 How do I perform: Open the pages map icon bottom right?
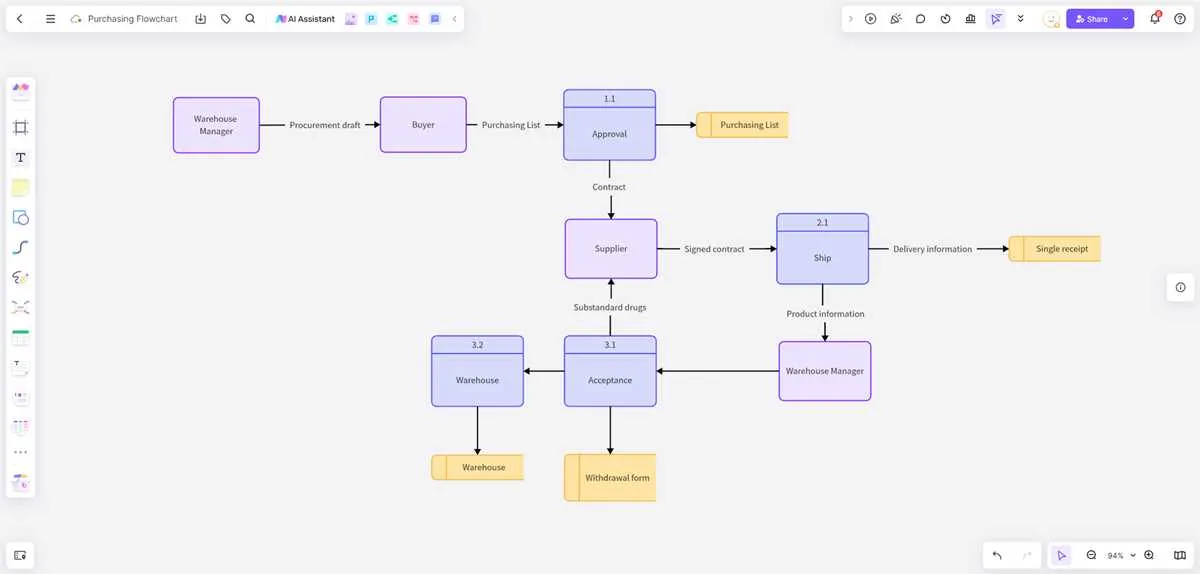tap(1179, 555)
